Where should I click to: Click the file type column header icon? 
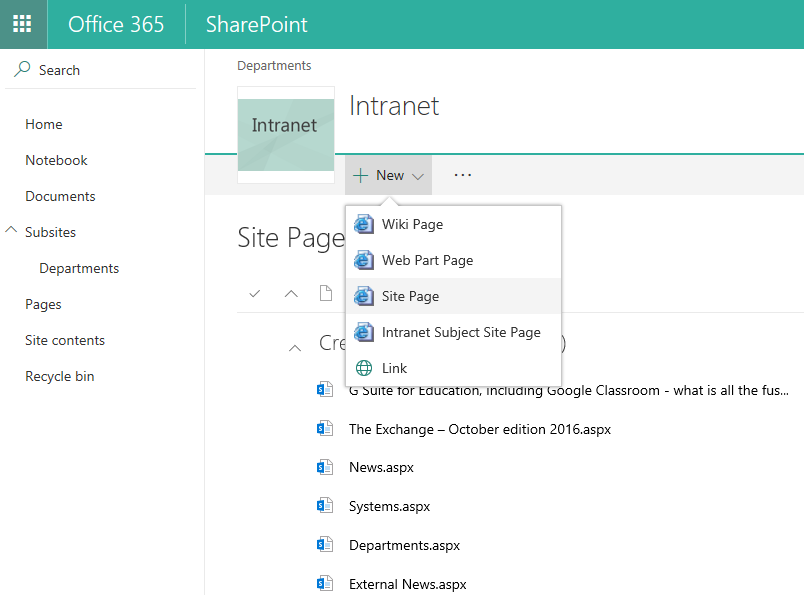click(326, 293)
